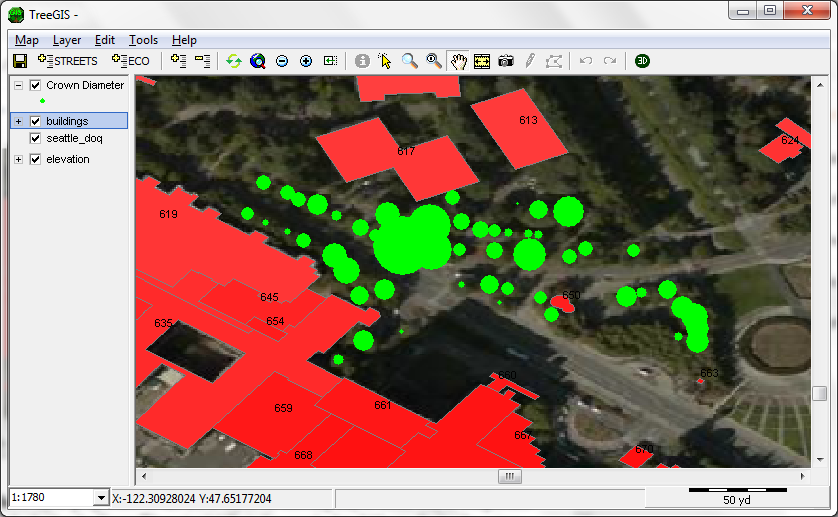This screenshot has height=517, width=838.
Task: Select the second magnifier zoom tool
Action: point(433,61)
